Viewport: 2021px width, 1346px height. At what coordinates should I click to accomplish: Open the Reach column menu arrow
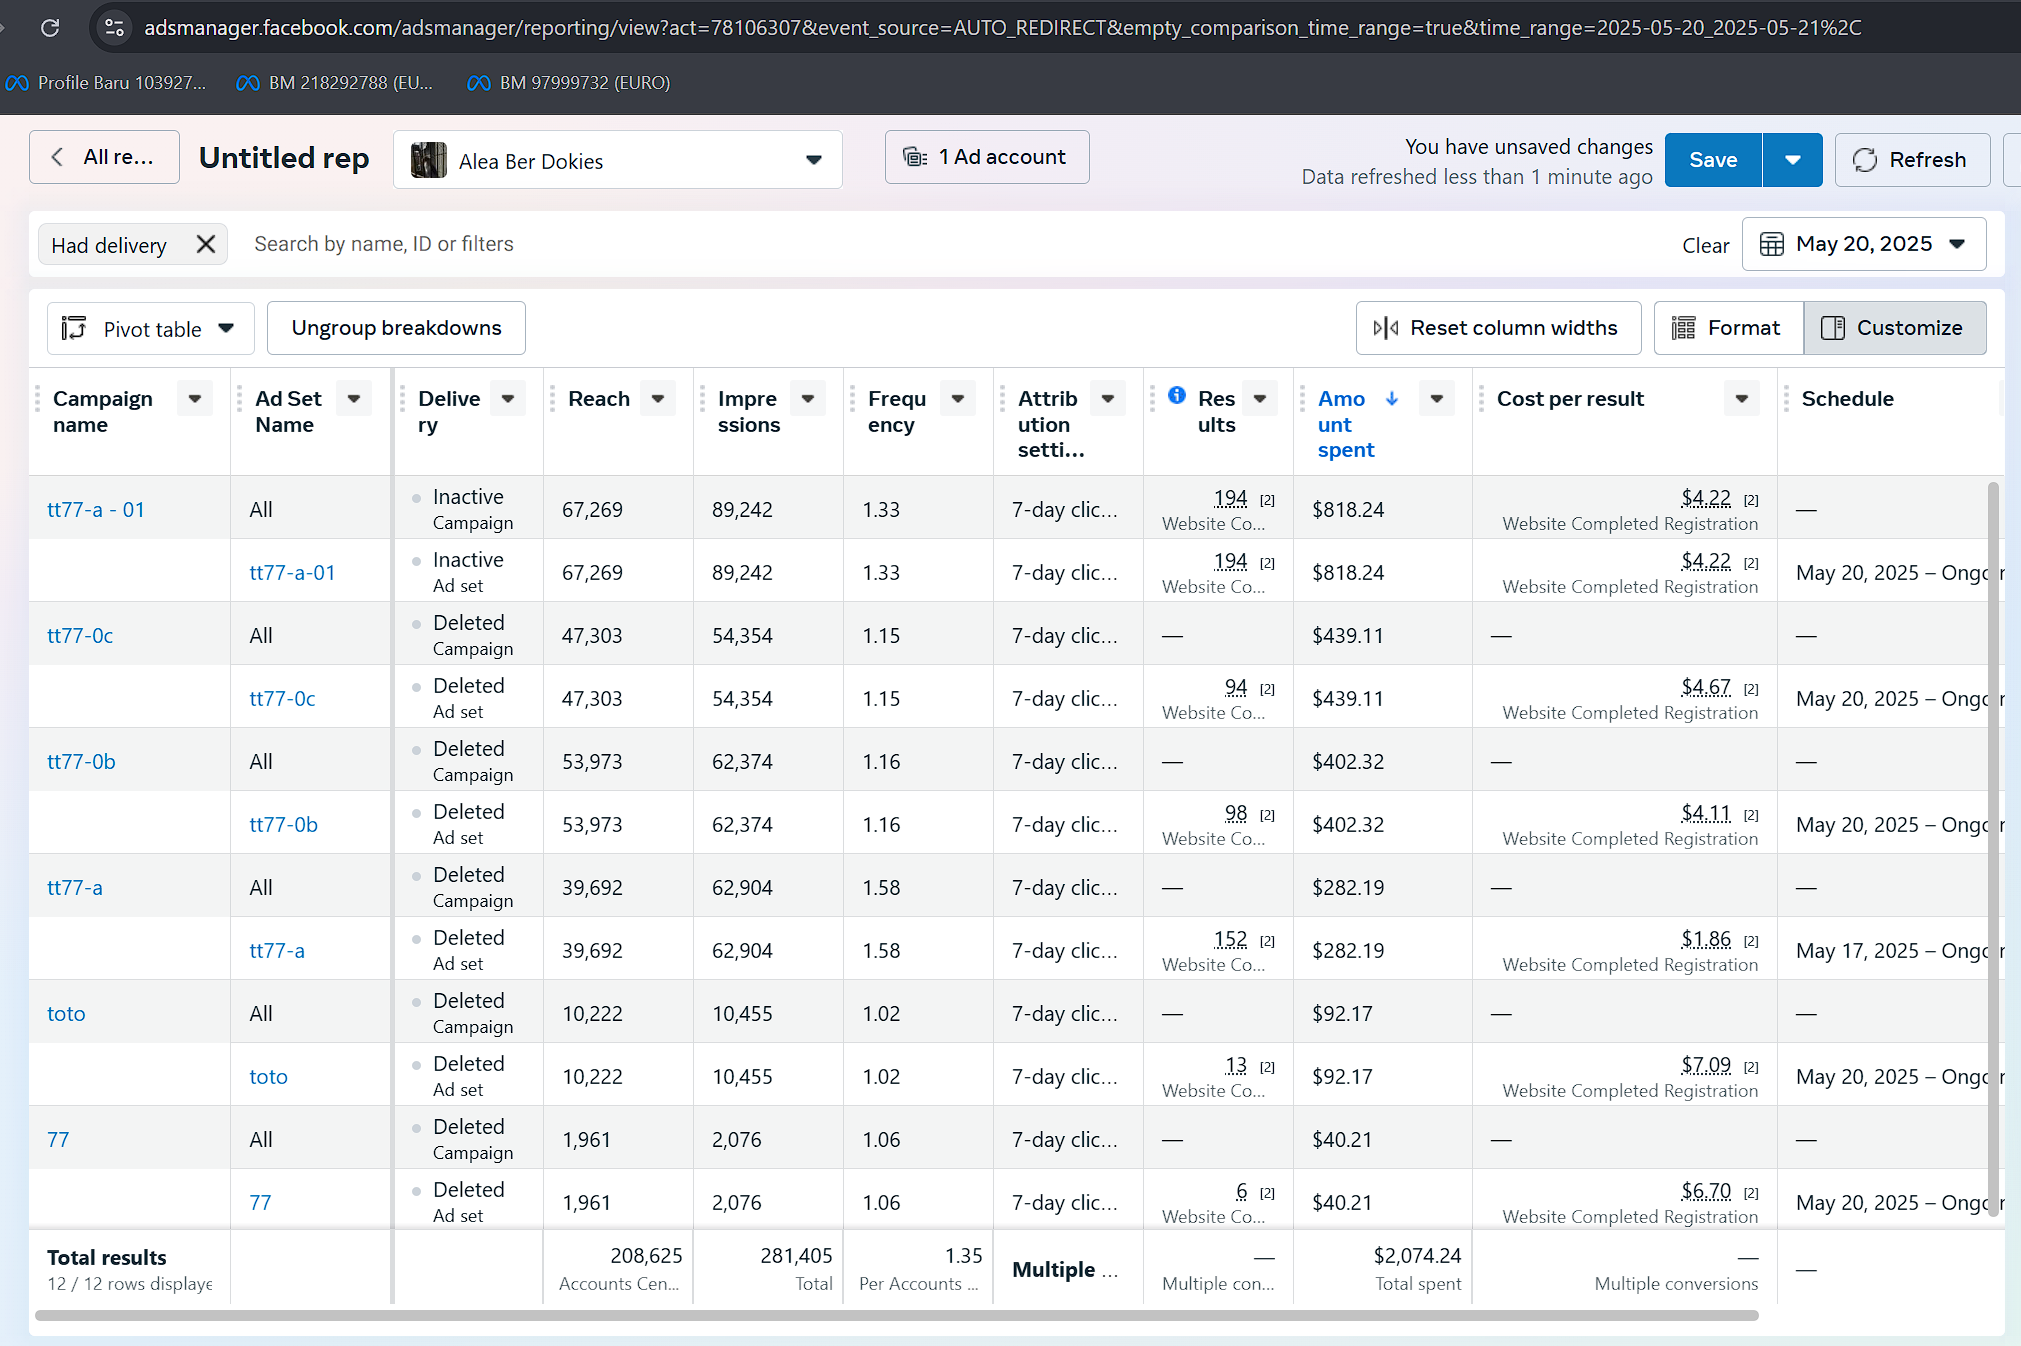(658, 399)
